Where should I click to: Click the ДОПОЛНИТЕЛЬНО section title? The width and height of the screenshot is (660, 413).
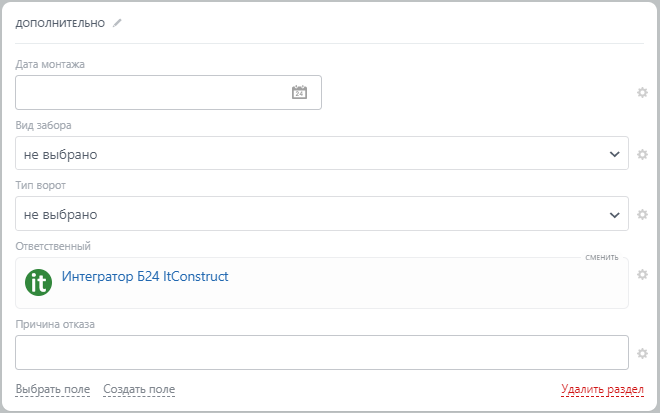click(x=61, y=23)
